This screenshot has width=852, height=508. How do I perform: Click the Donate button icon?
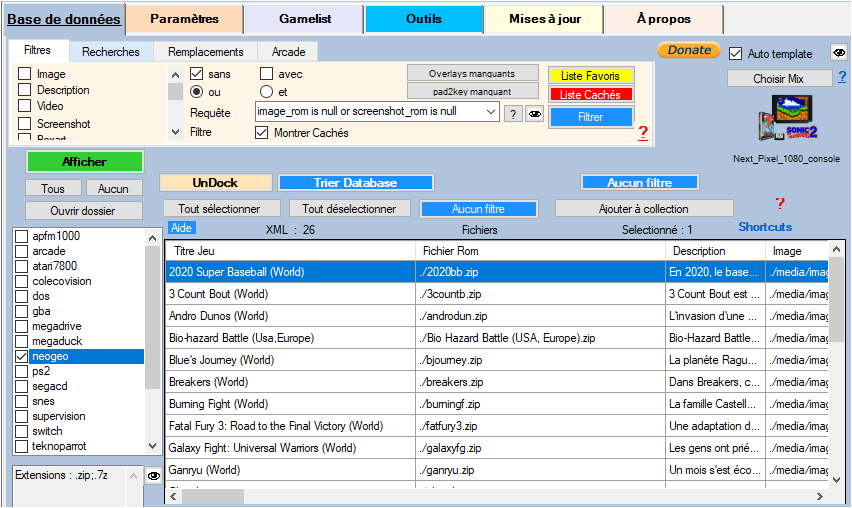pyautogui.click(x=688, y=50)
